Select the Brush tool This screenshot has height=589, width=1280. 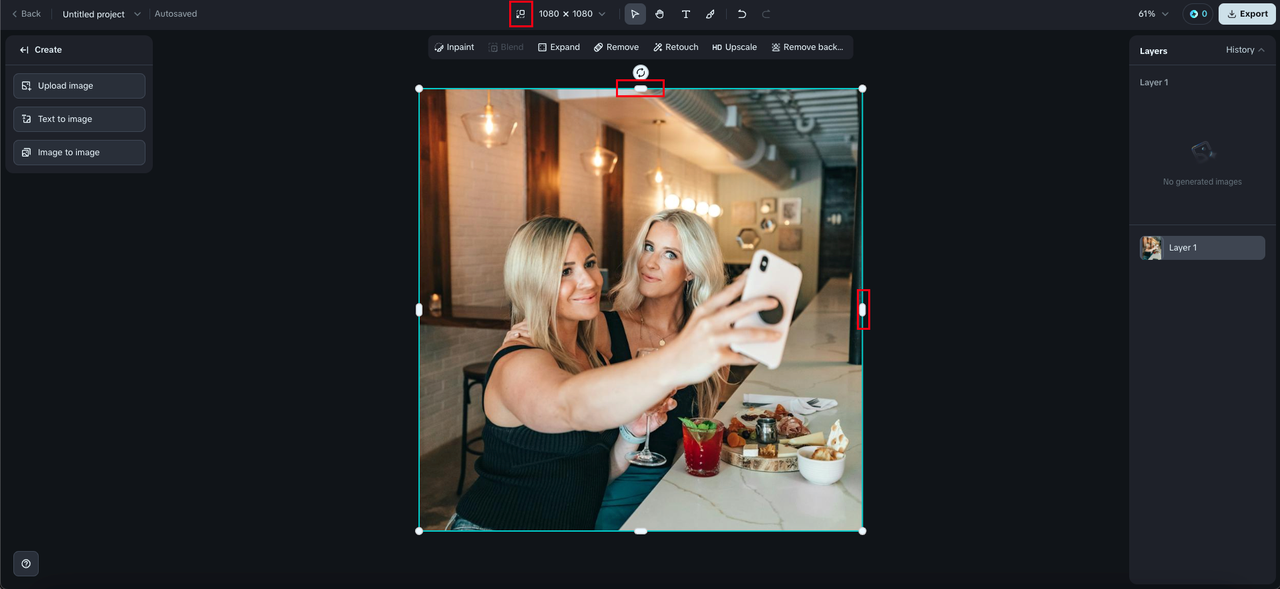[x=711, y=14]
